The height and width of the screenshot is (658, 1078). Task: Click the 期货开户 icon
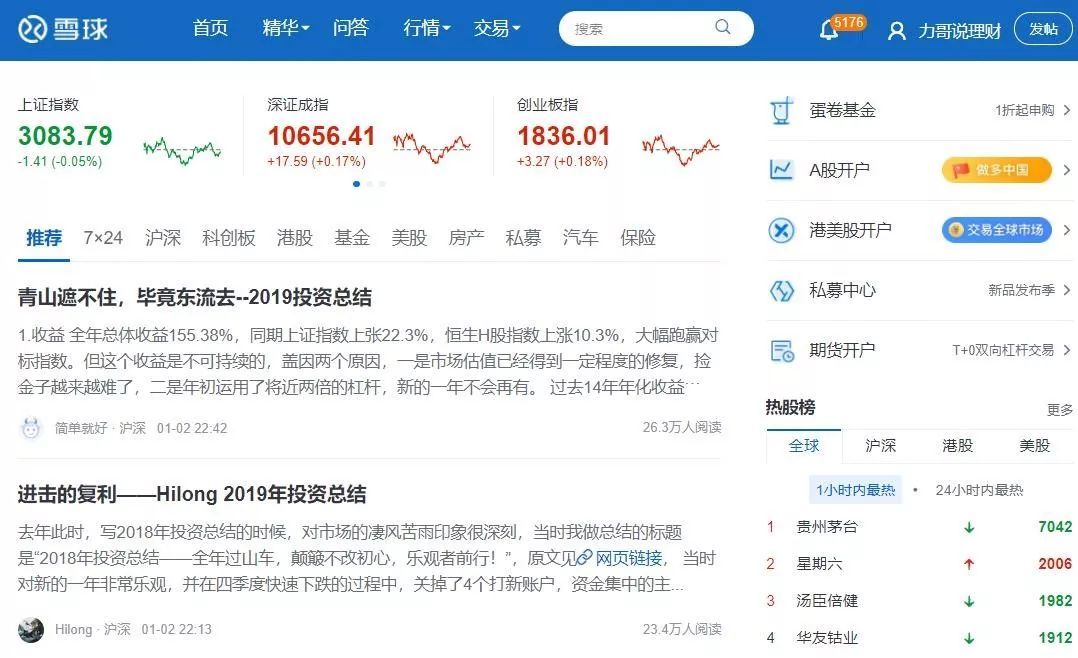(x=781, y=350)
